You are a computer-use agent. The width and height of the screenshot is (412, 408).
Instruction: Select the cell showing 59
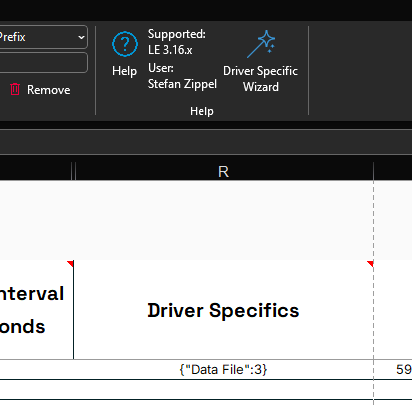393,369
